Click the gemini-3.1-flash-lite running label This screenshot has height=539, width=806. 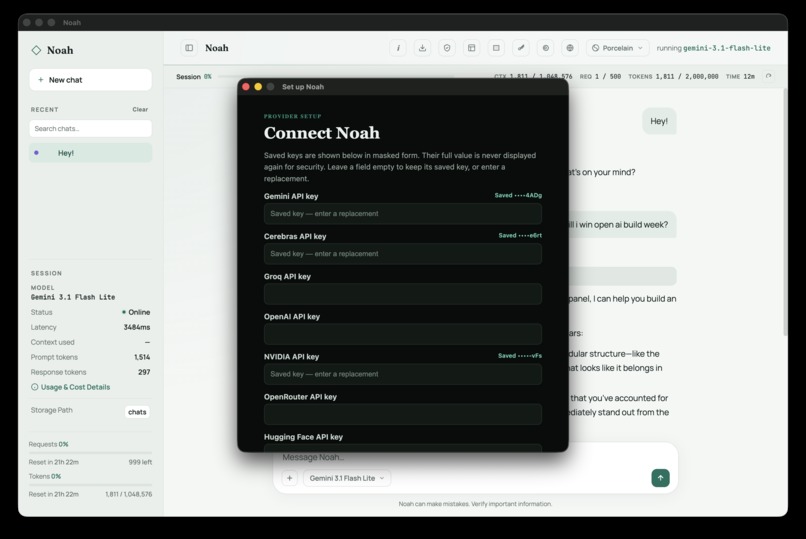726,48
